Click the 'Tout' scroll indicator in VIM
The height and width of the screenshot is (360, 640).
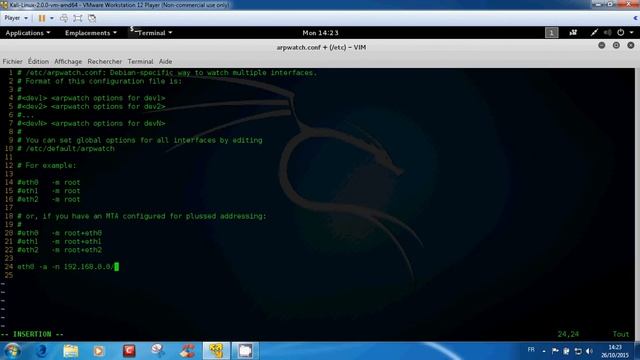(621, 334)
